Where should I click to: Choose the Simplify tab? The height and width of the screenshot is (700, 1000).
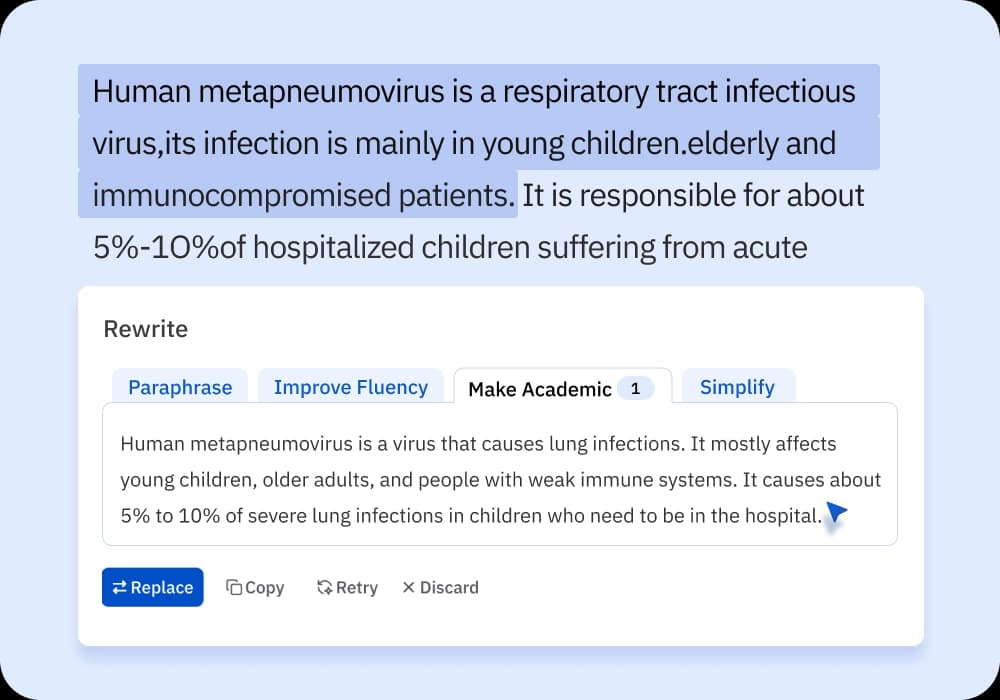pos(737,387)
